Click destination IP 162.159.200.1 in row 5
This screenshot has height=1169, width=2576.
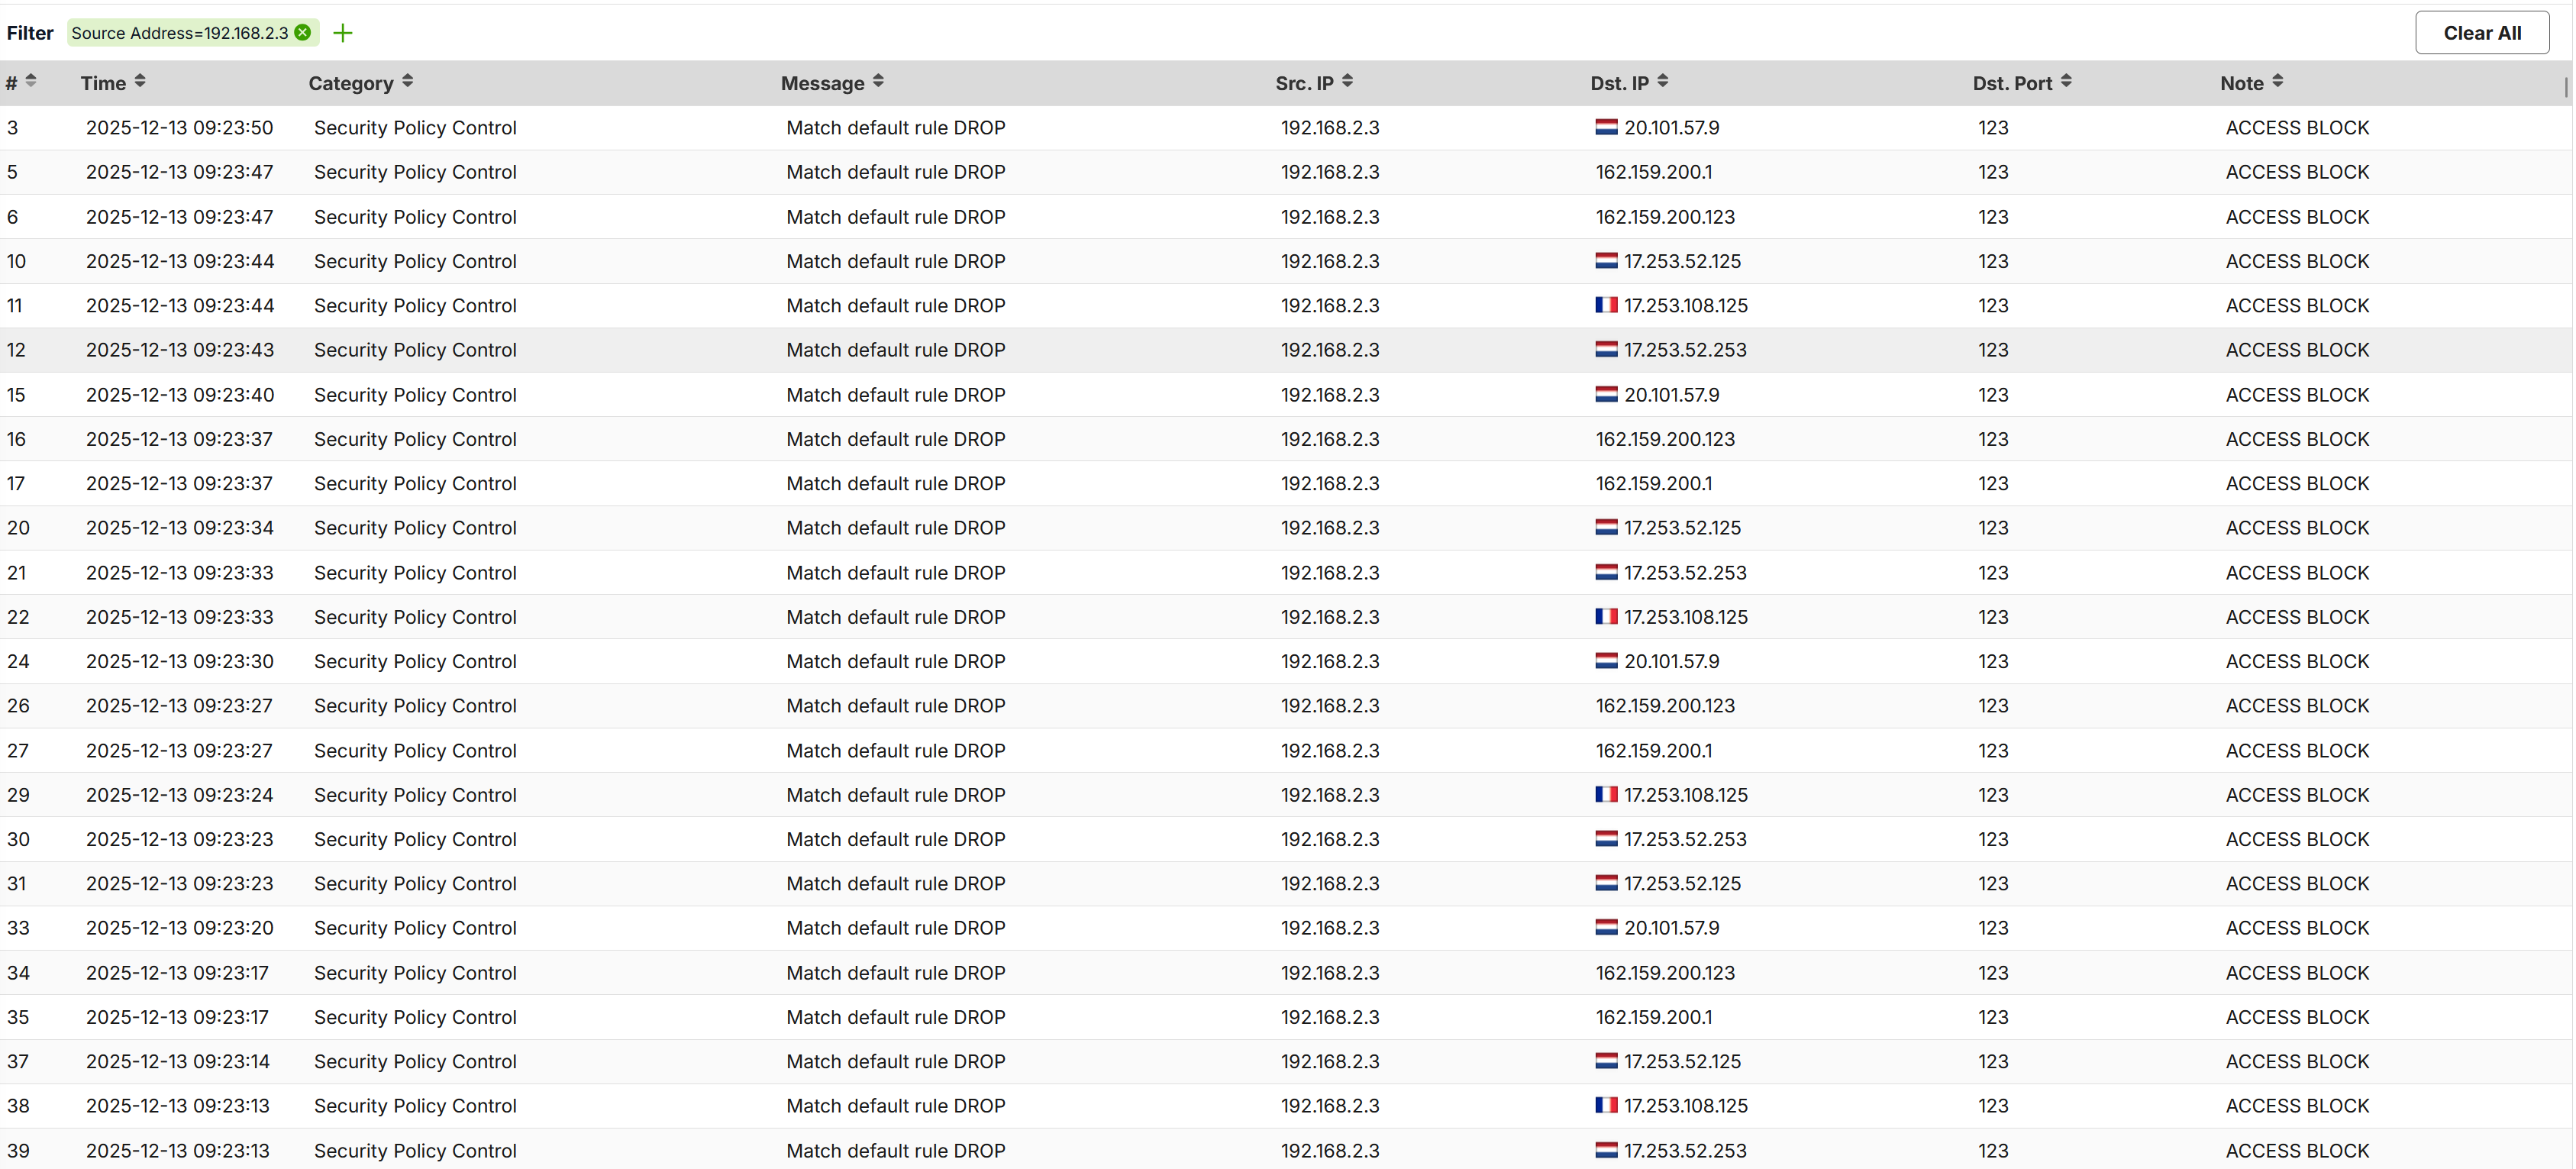click(x=1653, y=172)
